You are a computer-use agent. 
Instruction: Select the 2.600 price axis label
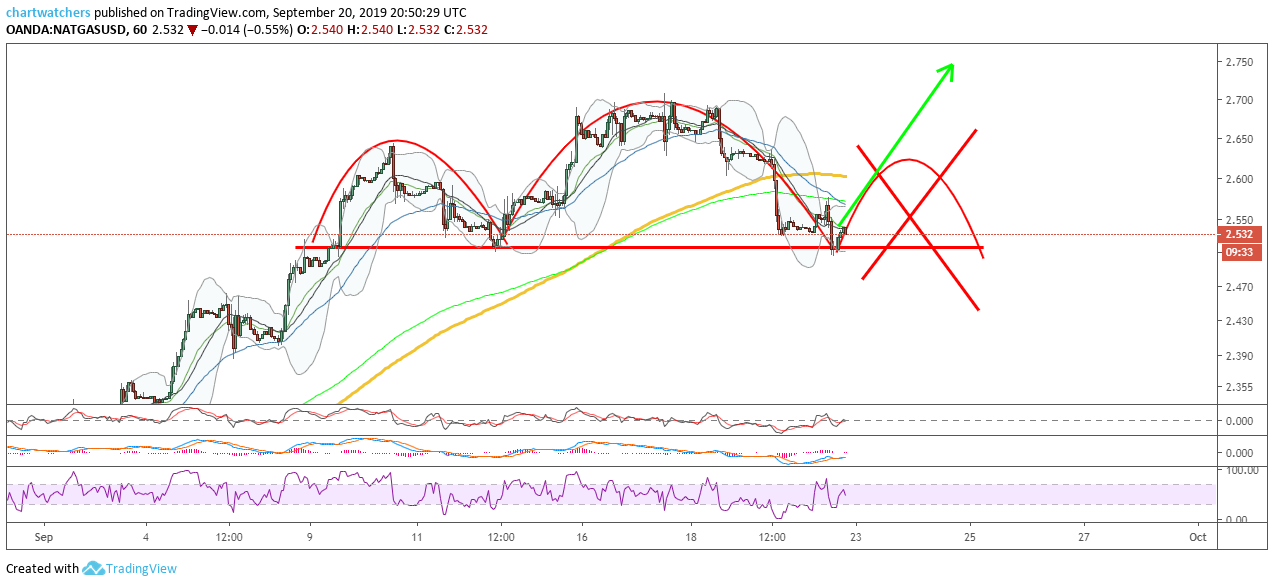click(1239, 179)
